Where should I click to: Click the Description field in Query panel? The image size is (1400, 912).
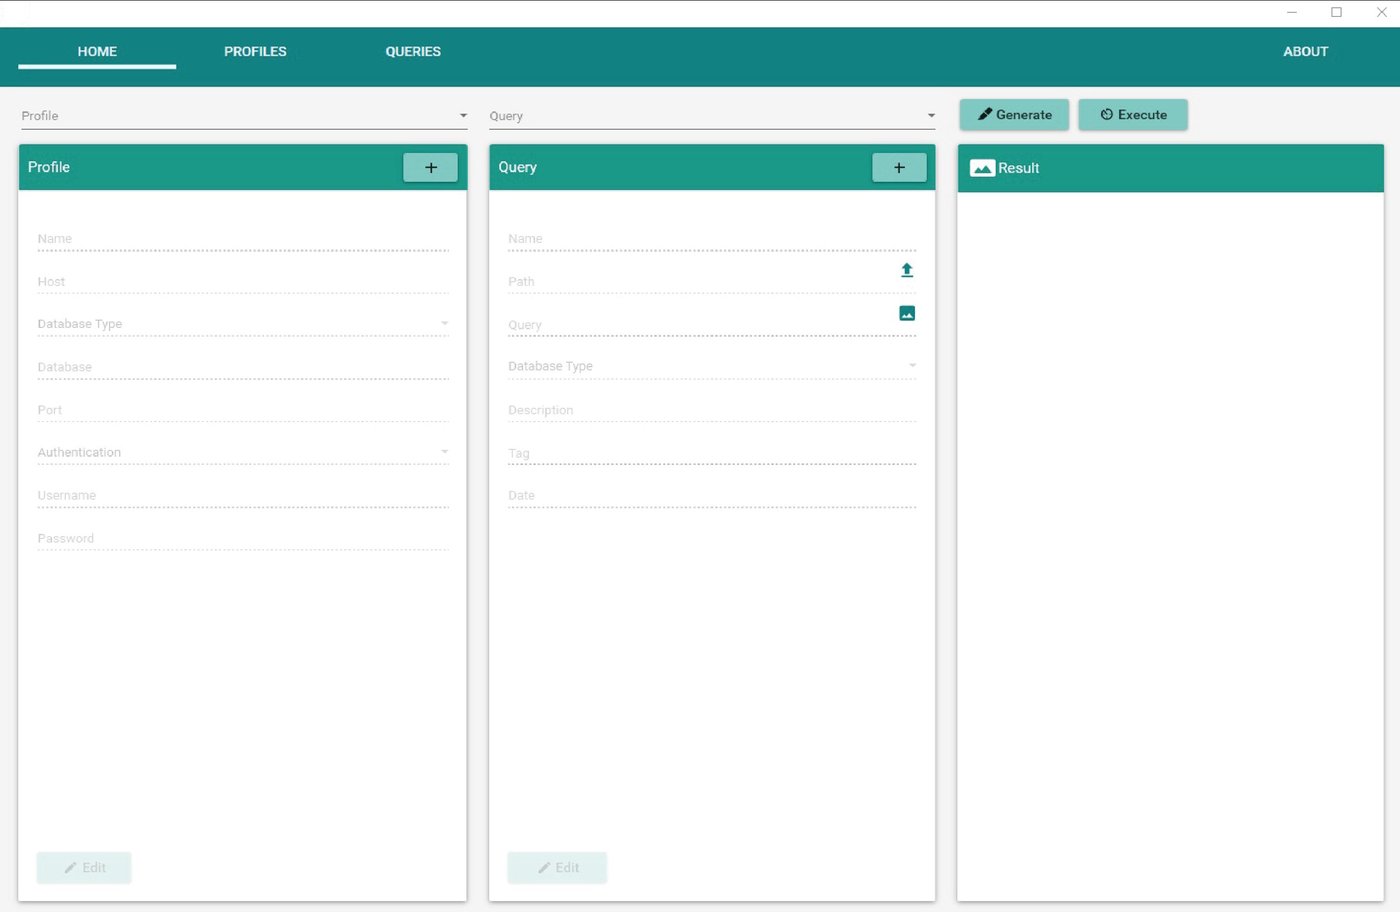(711, 410)
